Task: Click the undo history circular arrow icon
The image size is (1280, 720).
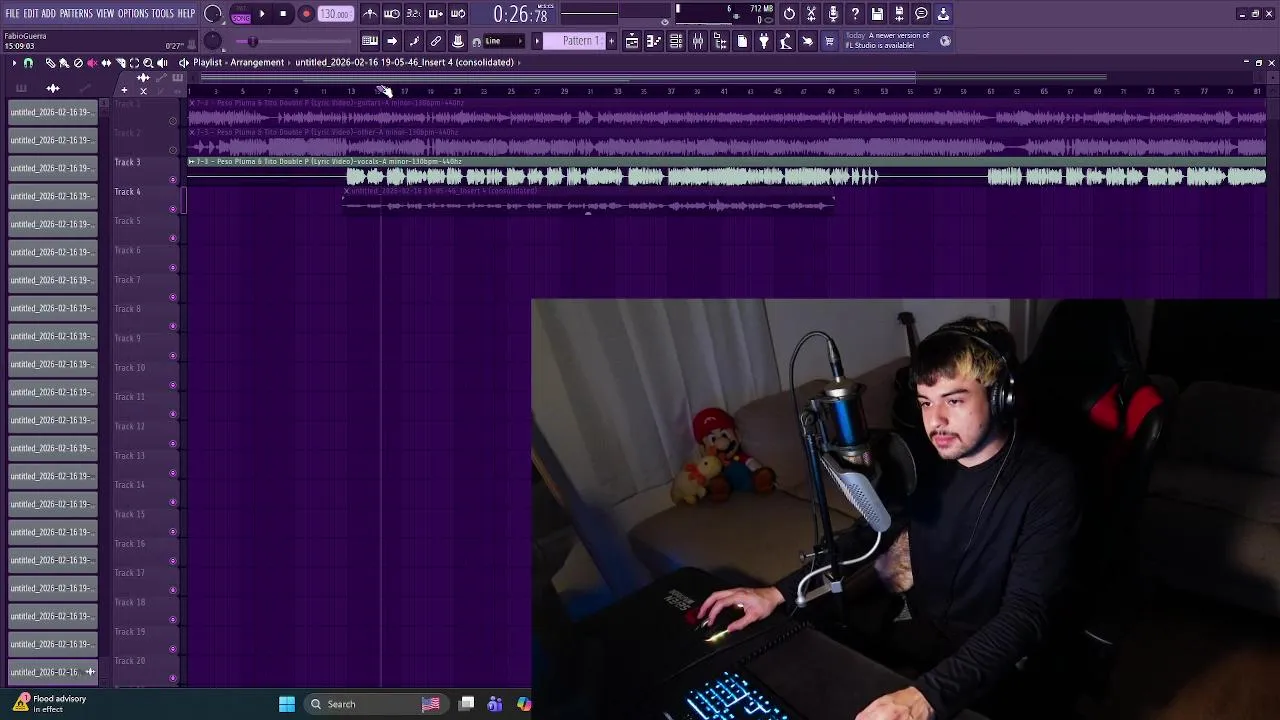Action: point(789,14)
